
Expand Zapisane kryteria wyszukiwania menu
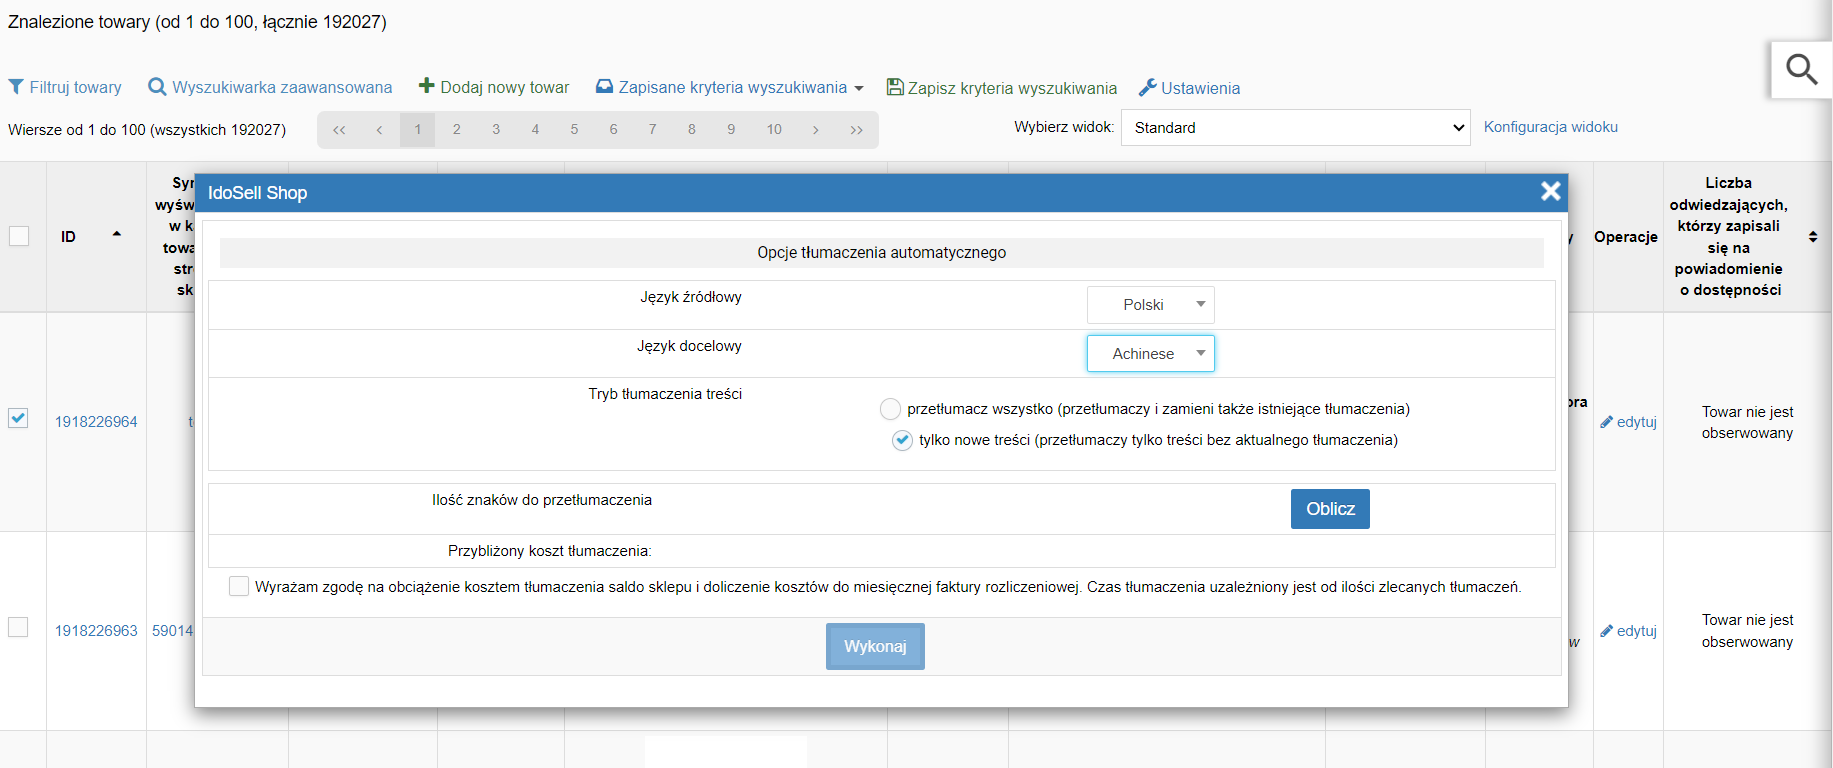coord(729,88)
